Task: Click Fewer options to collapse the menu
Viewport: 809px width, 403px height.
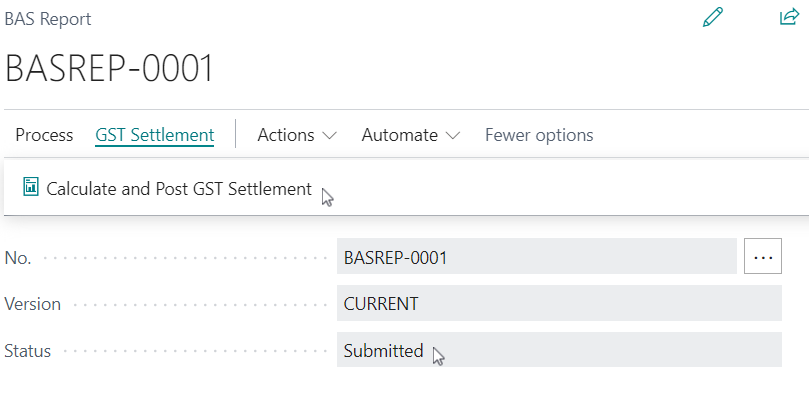Action: (x=539, y=135)
